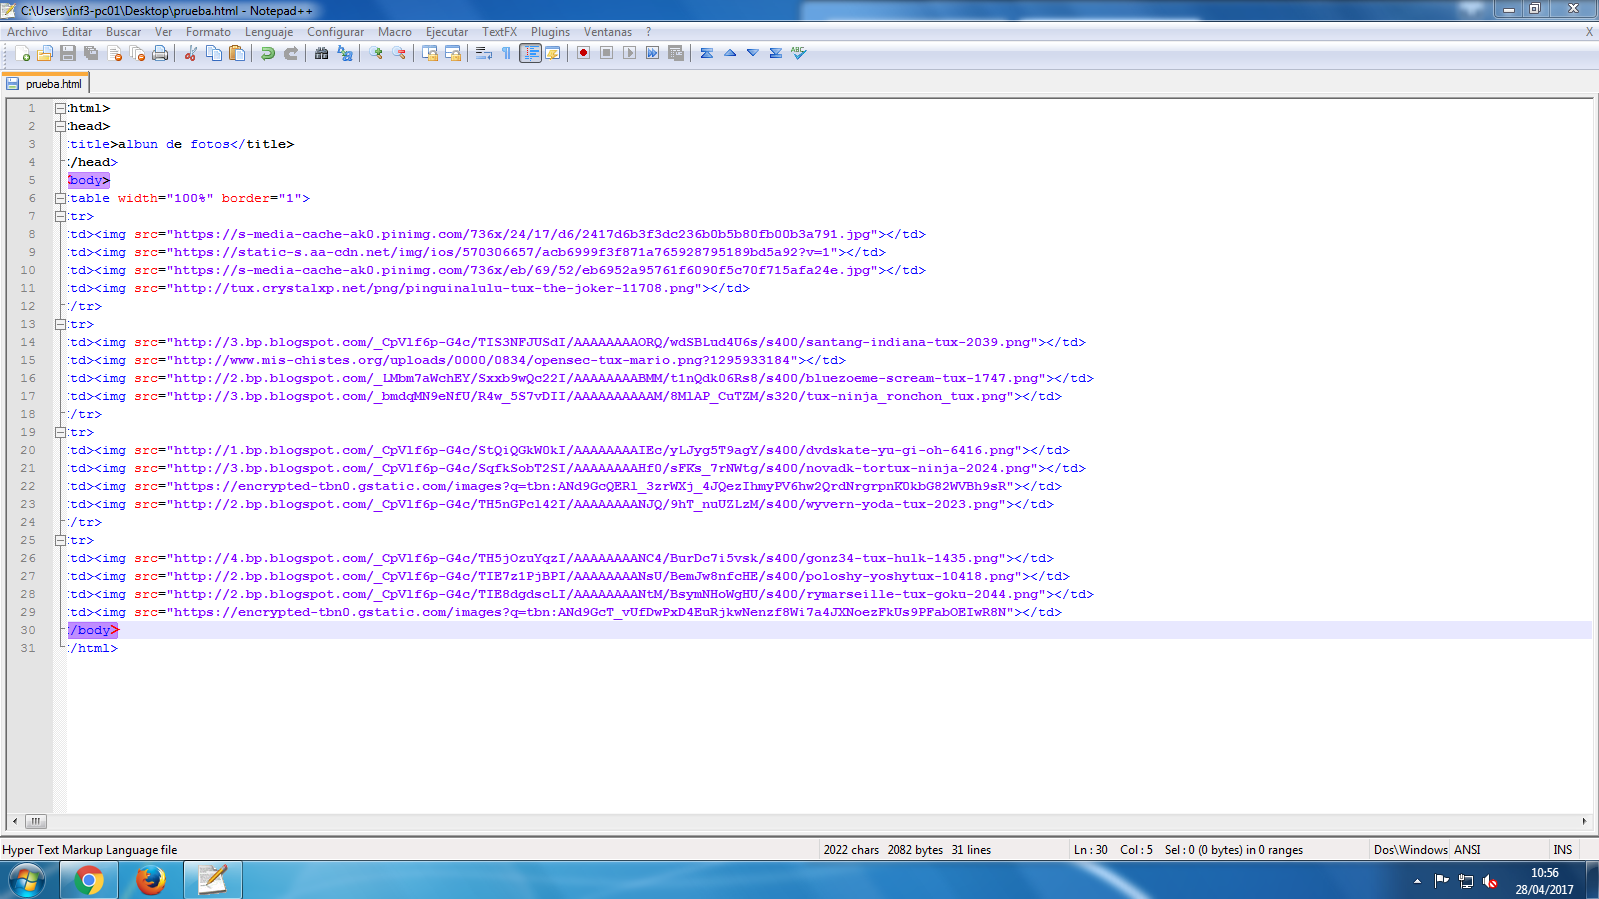Image resolution: width=1599 pixels, height=899 pixels.
Task: Click line number 30 in the margin
Action: [28, 630]
